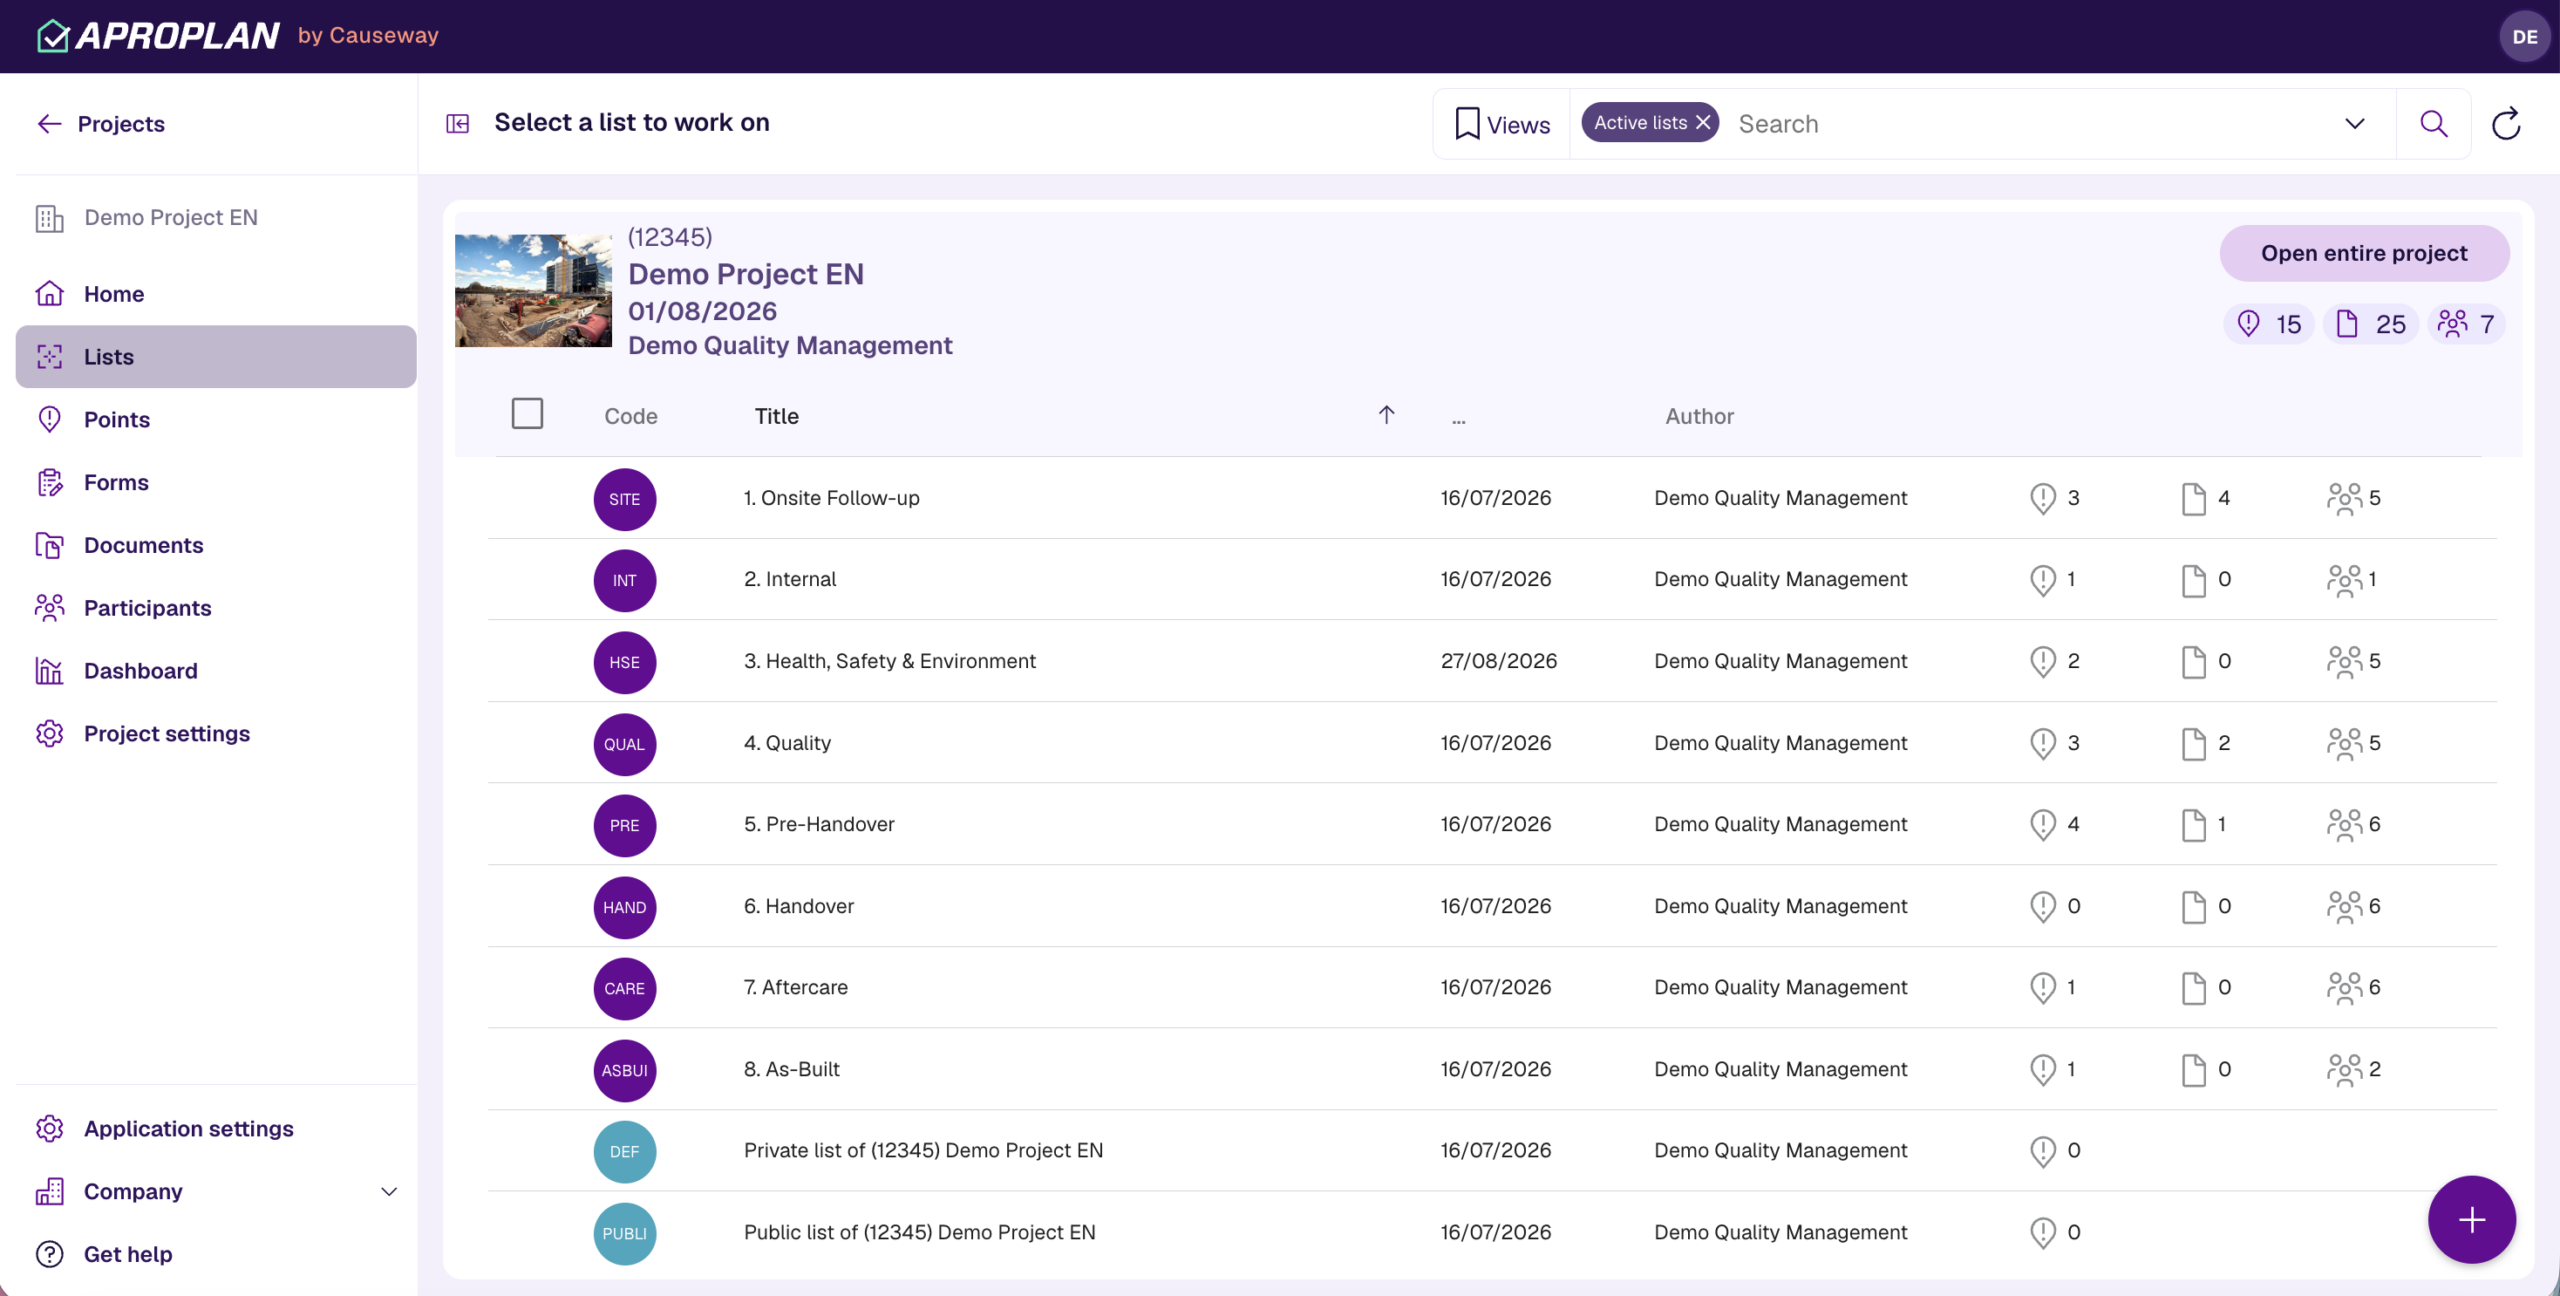Image resolution: width=2560 pixels, height=1296 pixels.
Task: Click the project documents count 25
Action: (x=2370, y=325)
